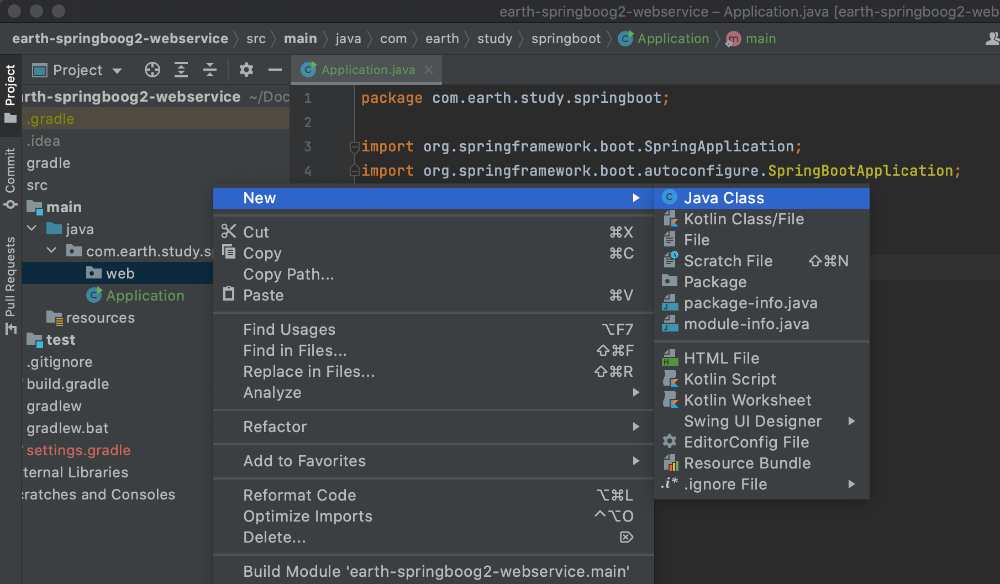The height and width of the screenshot is (584, 1000).
Task: Choose Delete... in context menu
Action: coord(433,537)
